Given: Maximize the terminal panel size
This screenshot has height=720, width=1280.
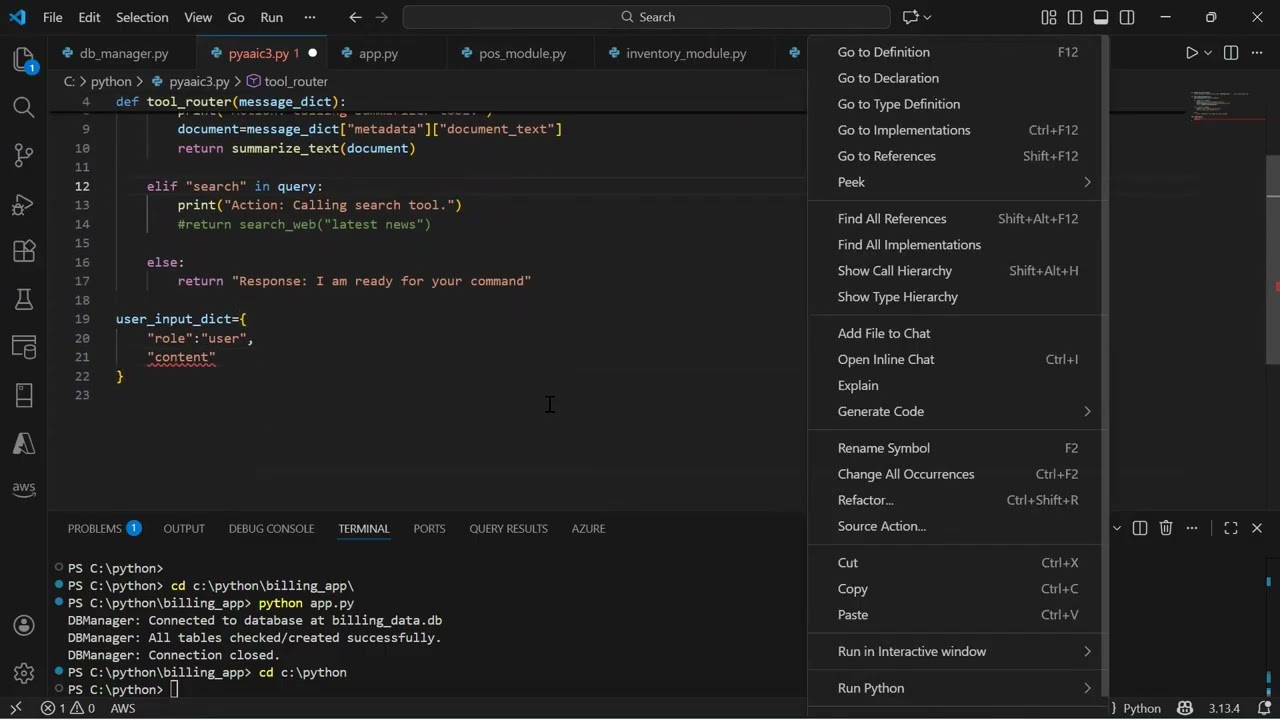Looking at the screenshot, I should (x=1231, y=528).
